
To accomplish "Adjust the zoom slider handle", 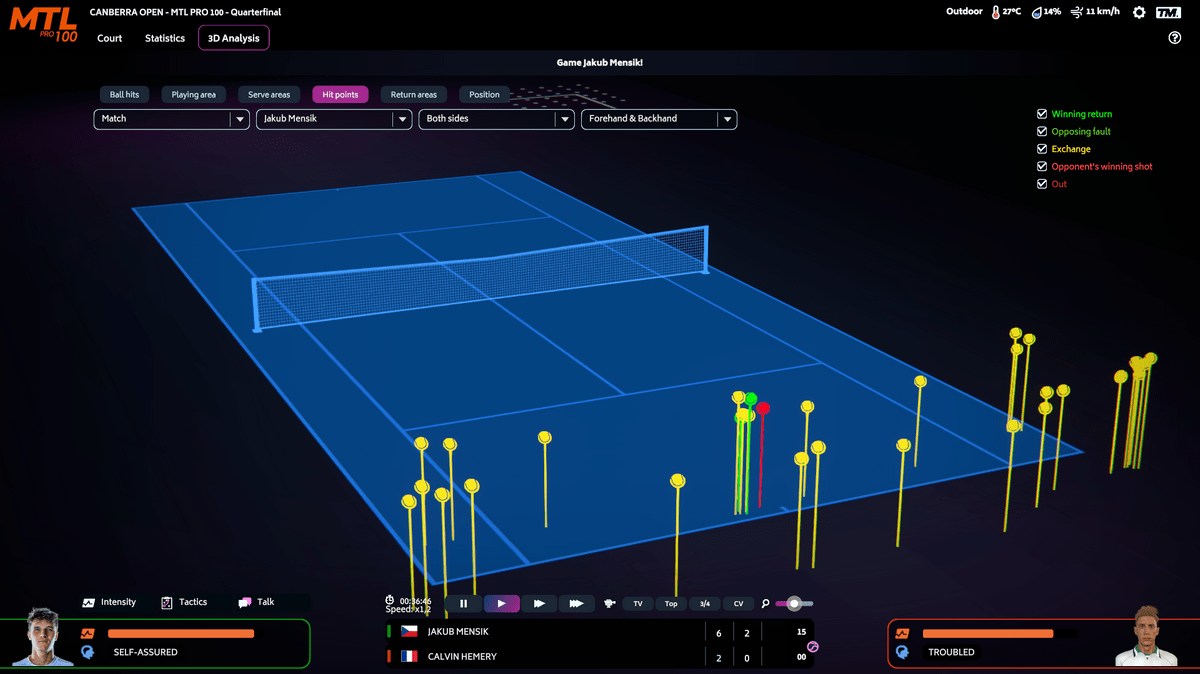I will click(x=794, y=603).
